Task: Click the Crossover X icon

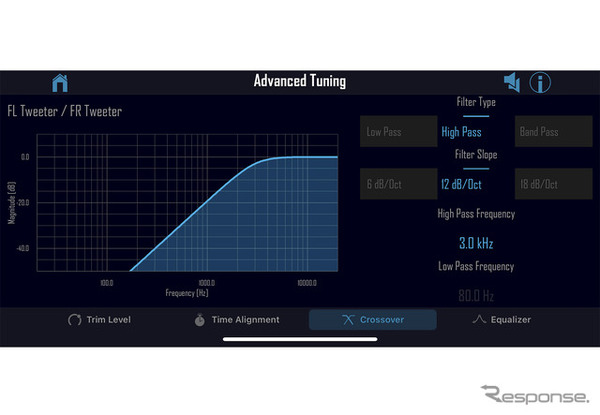Action: tap(348, 320)
